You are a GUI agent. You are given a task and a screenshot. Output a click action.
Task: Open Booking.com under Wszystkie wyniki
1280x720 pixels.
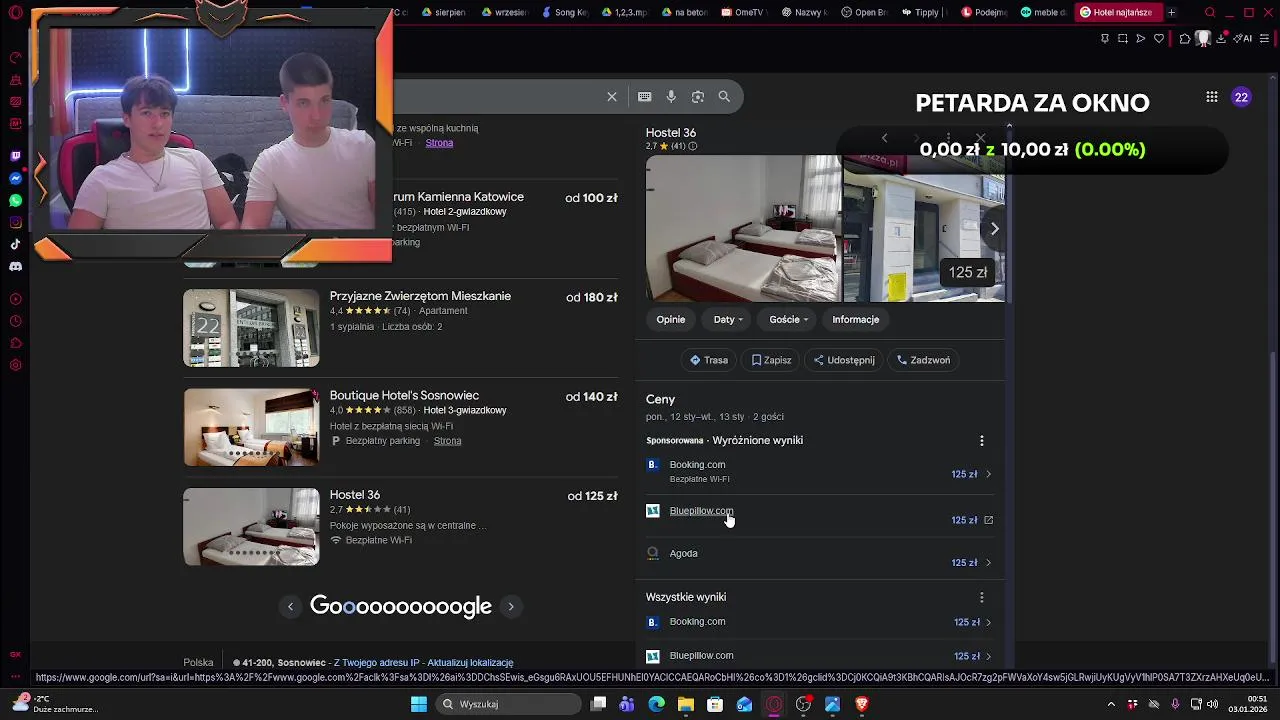(x=820, y=622)
